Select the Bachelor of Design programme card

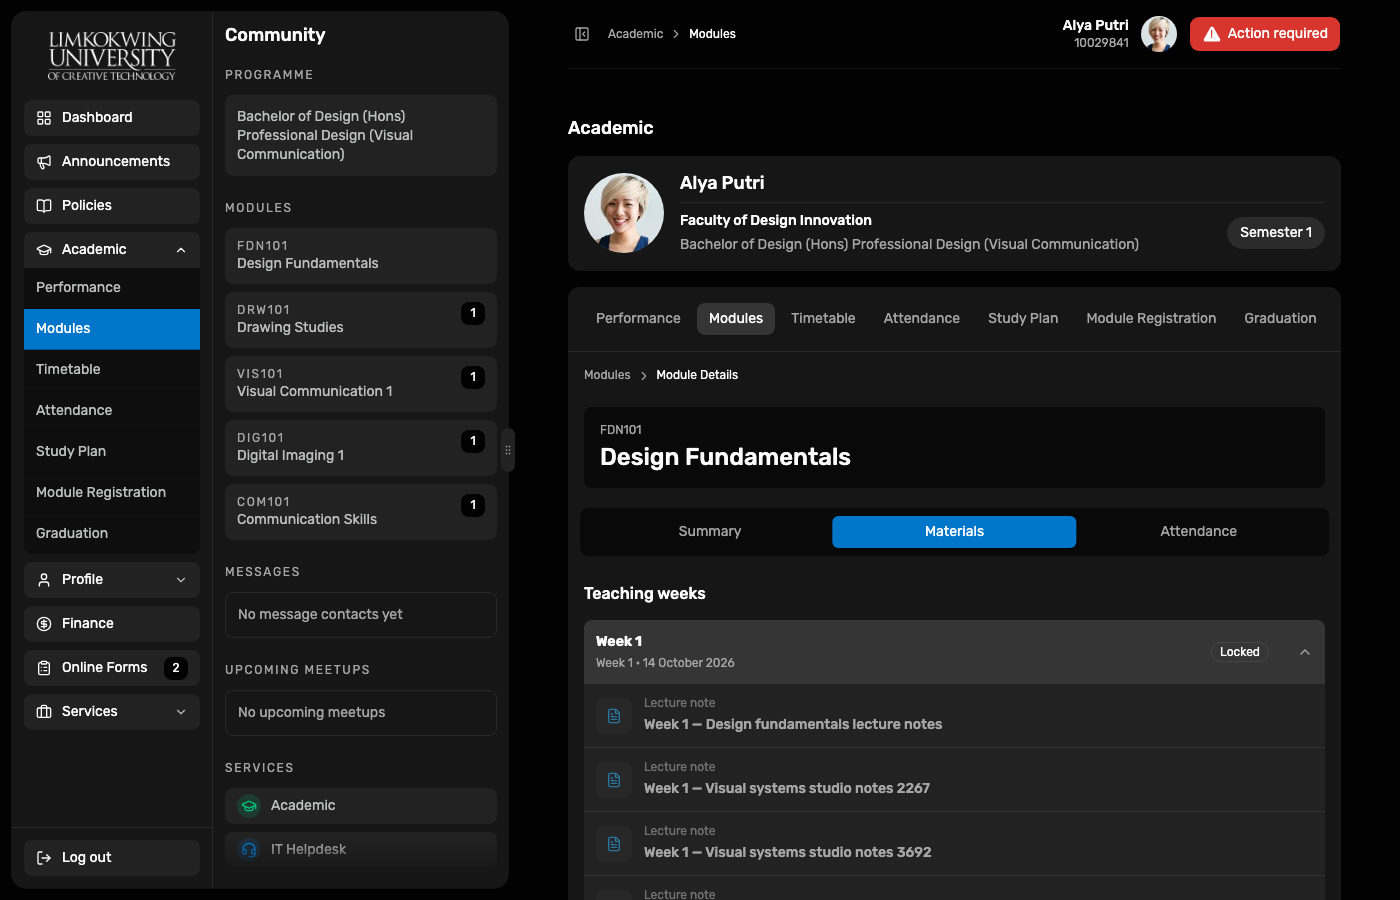point(361,136)
